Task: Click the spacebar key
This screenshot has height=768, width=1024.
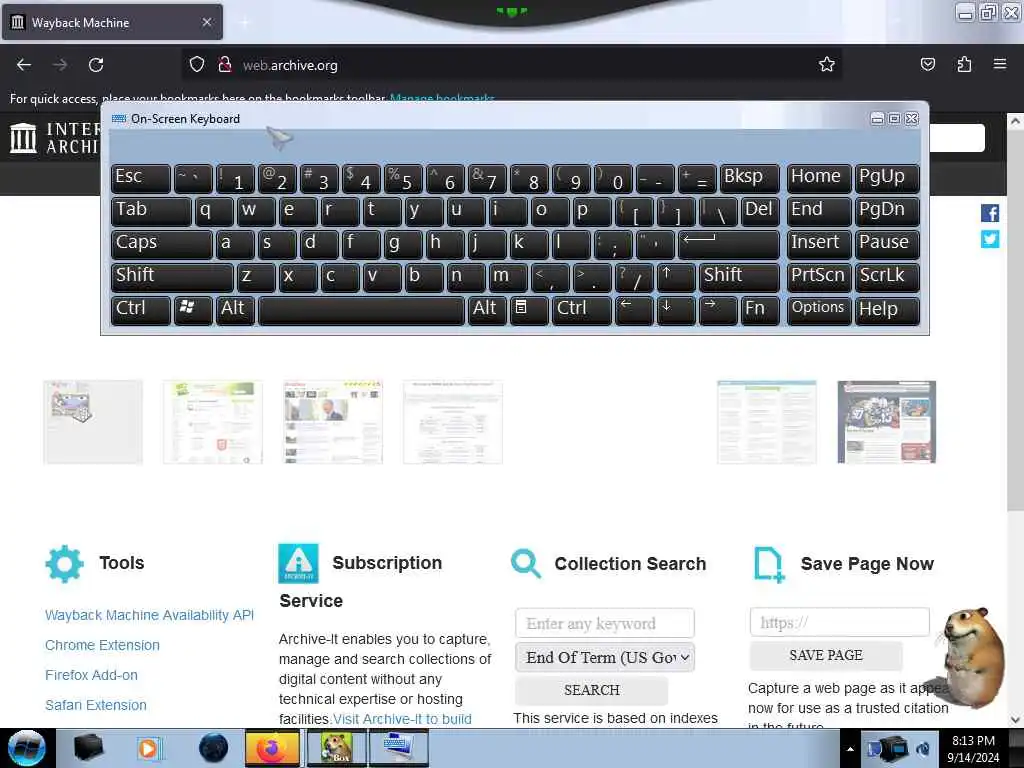Action: point(361,310)
